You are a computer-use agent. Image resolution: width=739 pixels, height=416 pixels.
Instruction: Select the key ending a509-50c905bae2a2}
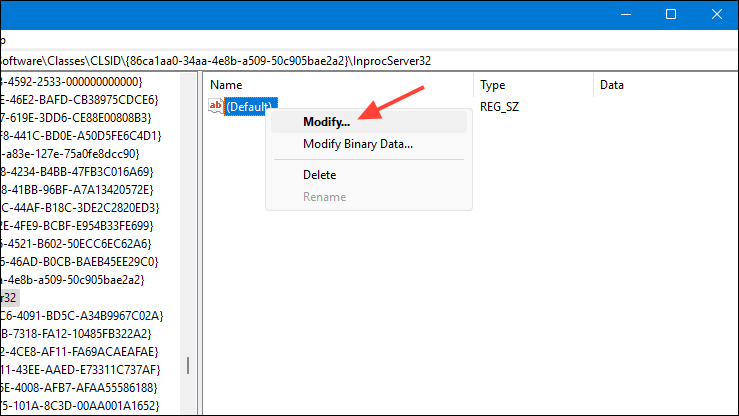tap(72, 279)
